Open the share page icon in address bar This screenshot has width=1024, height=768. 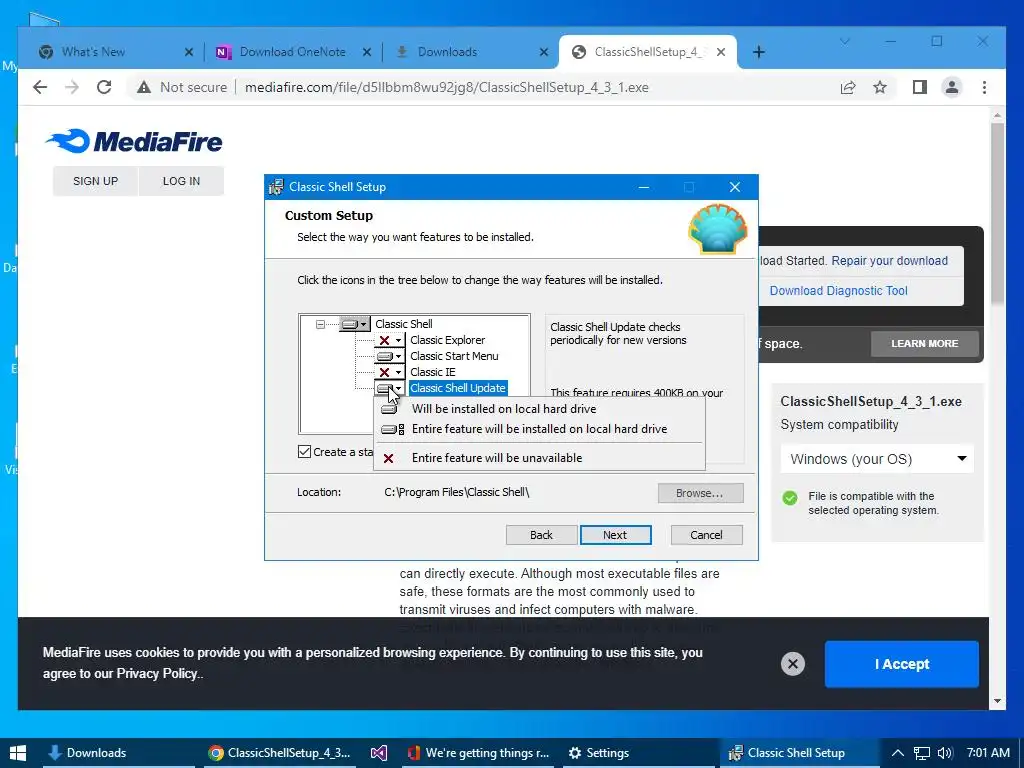pos(848,88)
